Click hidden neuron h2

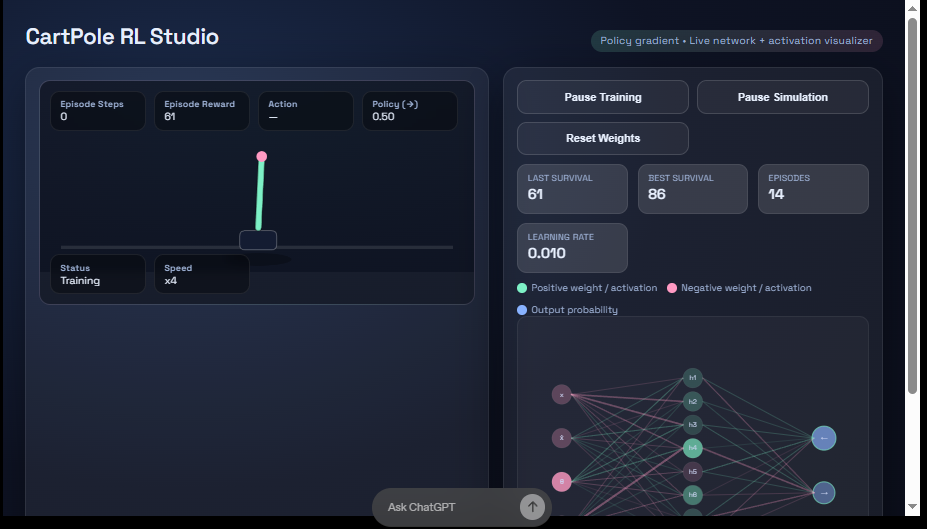tap(693, 401)
